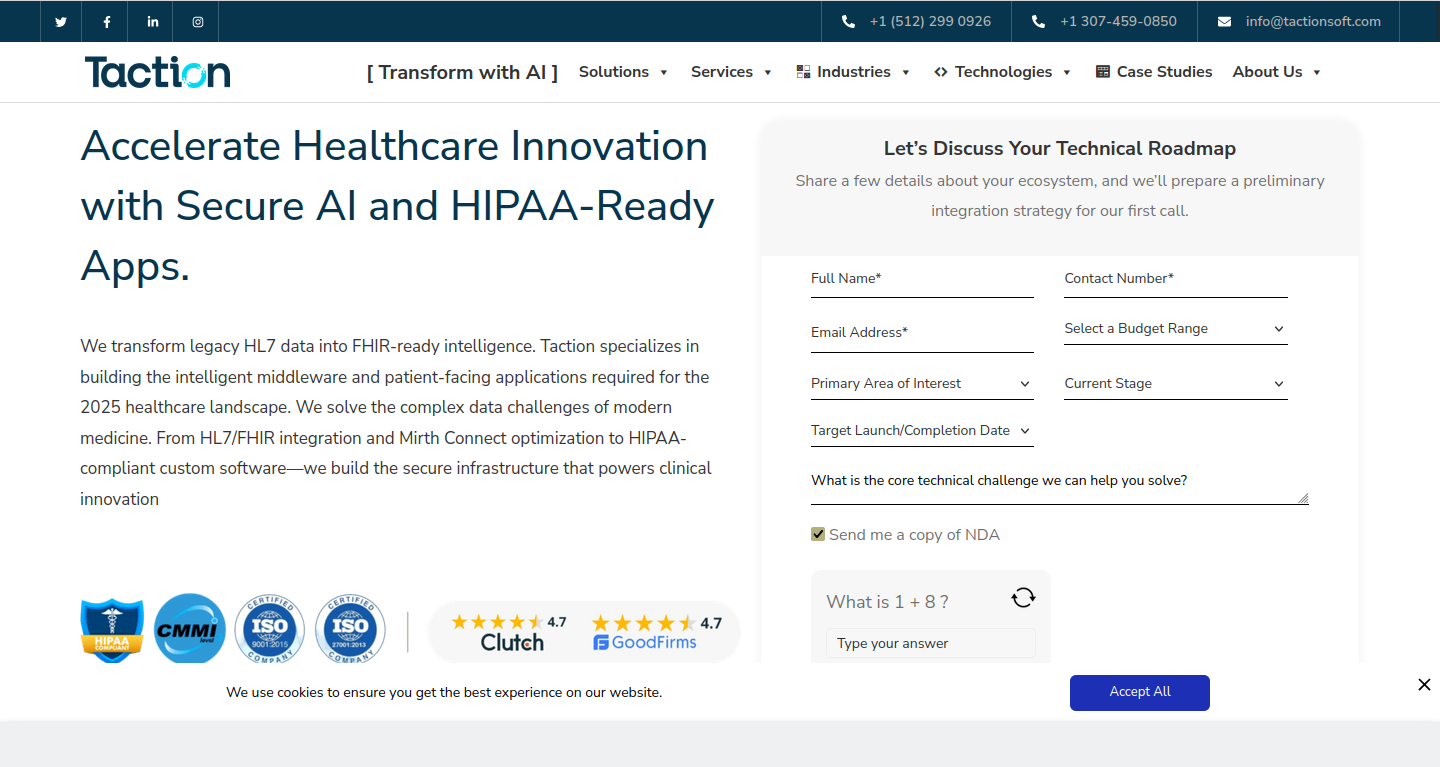
Task: Open the Instagram social icon
Action: pos(197,22)
